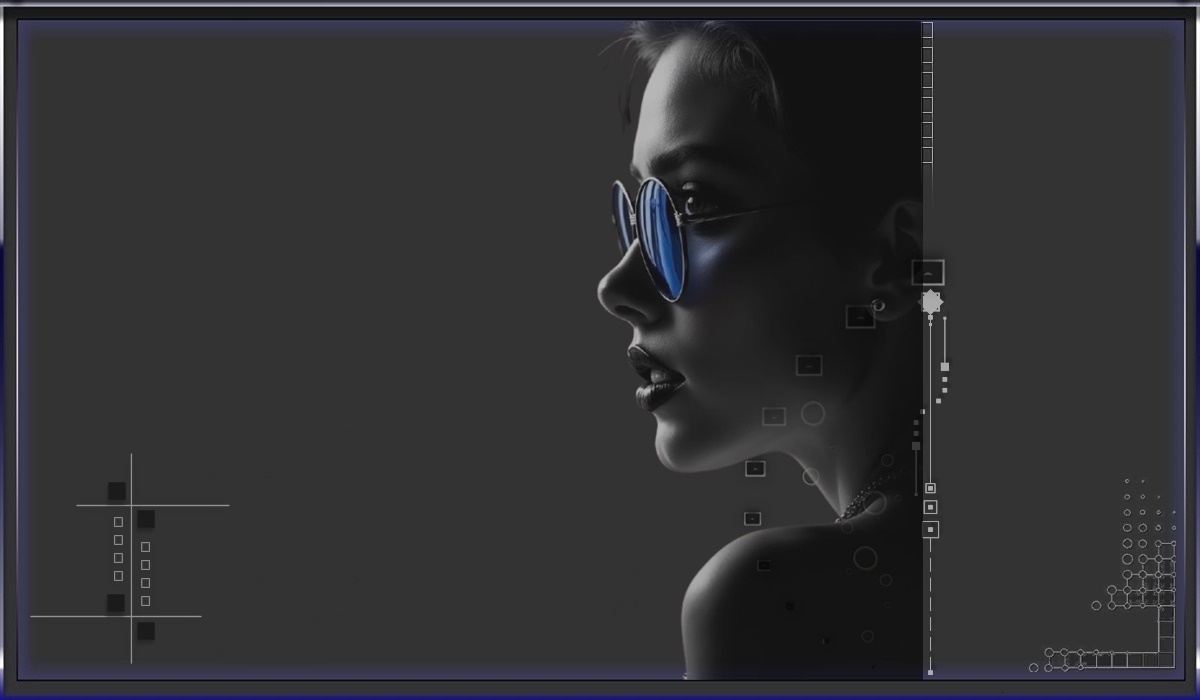Screen dimensions: 1200x700
Task: Click the blue sunglasses lens
Action: 661,235
